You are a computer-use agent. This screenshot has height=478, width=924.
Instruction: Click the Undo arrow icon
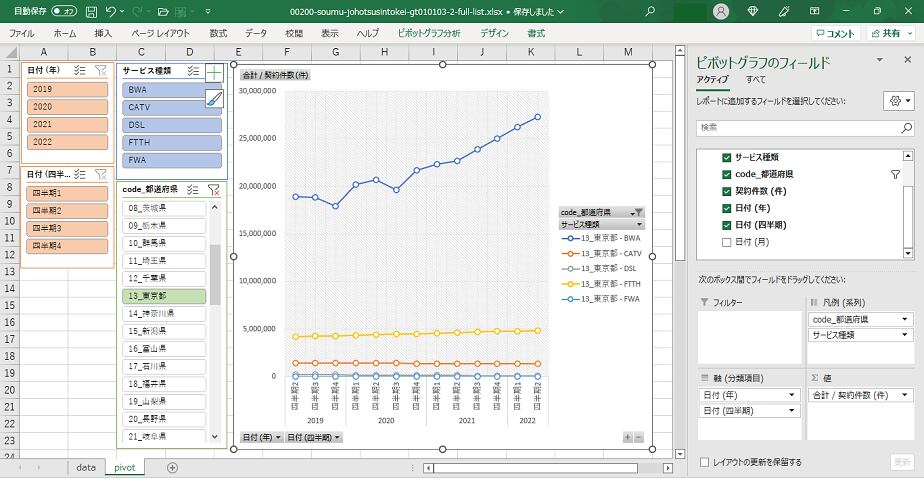tap(111, 11)
